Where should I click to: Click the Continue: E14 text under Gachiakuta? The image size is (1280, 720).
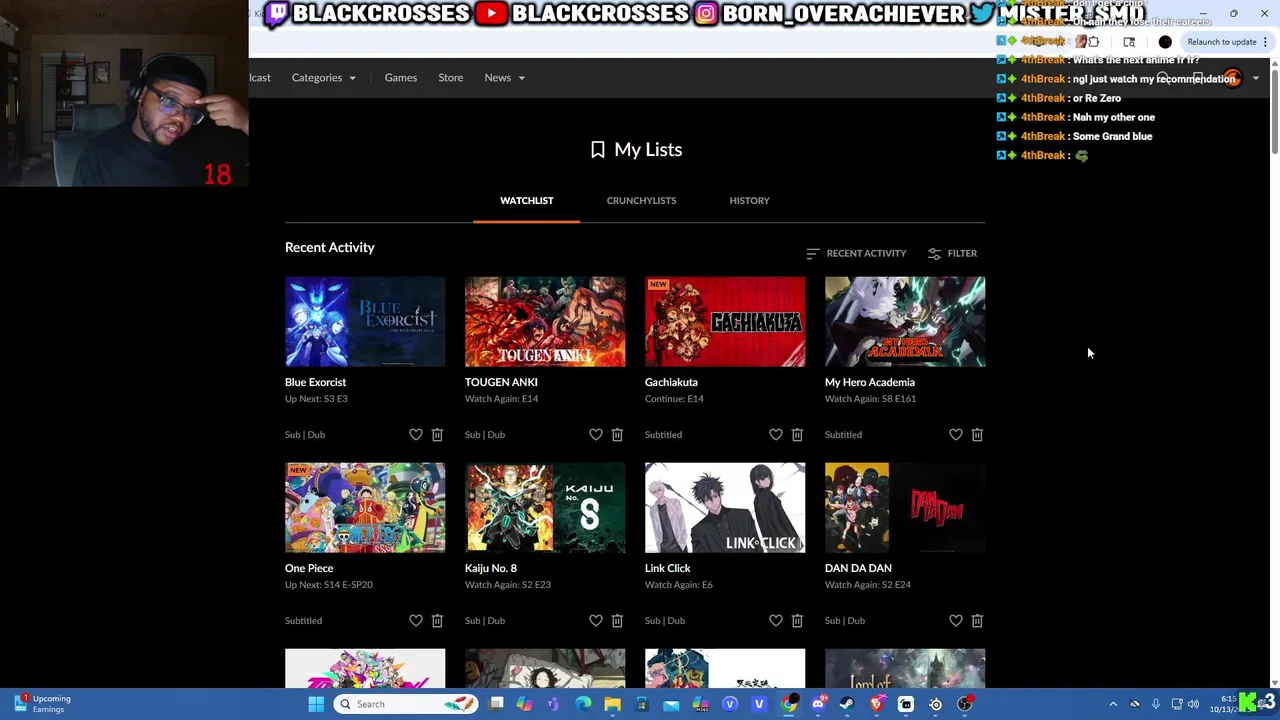pyautogui.click(x=674, y=399)
